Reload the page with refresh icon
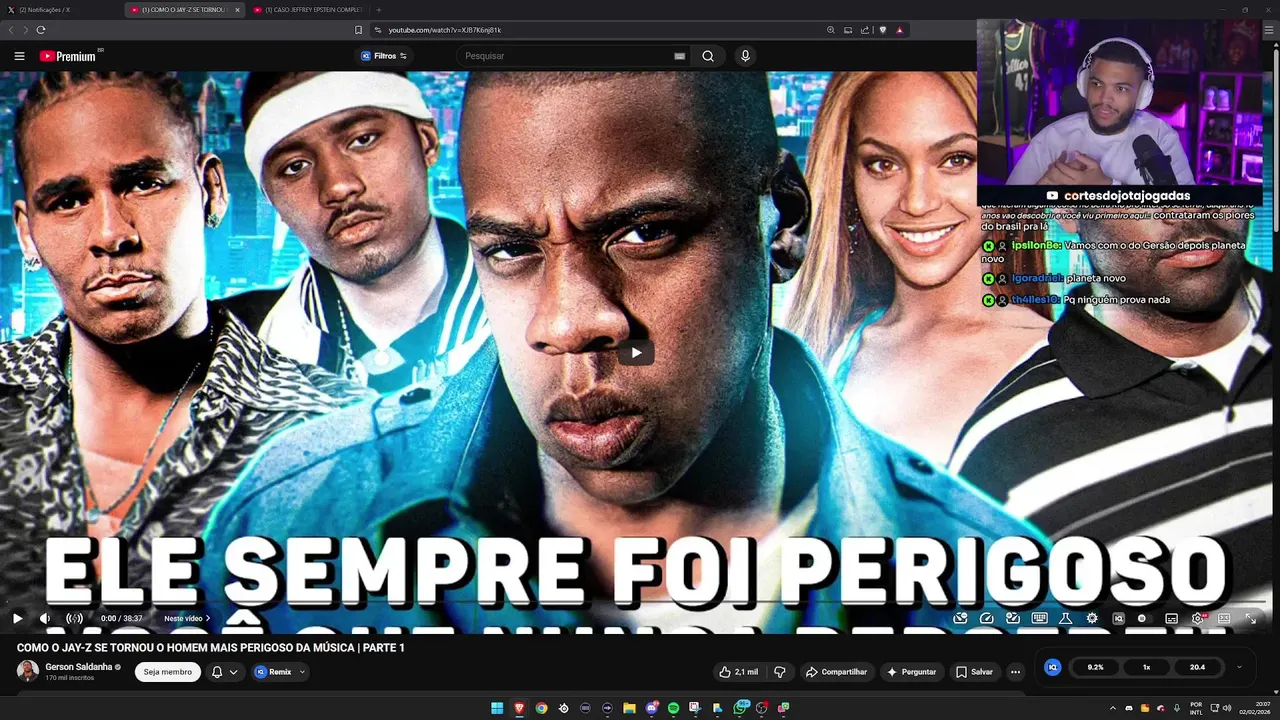Image resolution: width=1280 pixels, height=720 pixels. coord(41,30)
